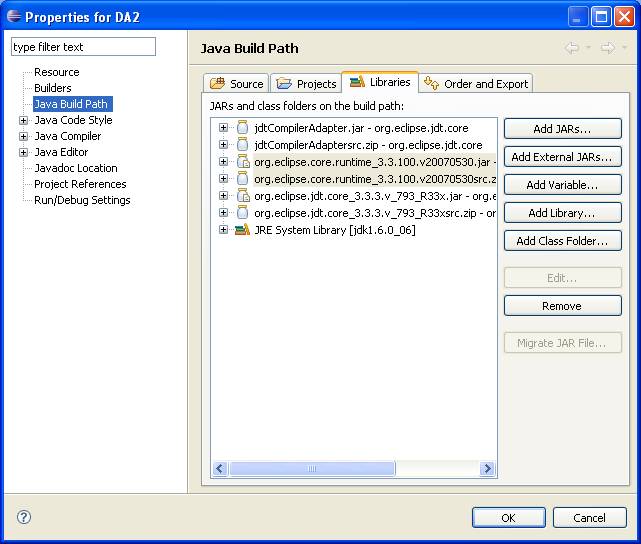641x544 pixels.
Task: Select org.eclipse.core.runtime_3.3.100.v20070530src.zip row
Action: point(374,179)
